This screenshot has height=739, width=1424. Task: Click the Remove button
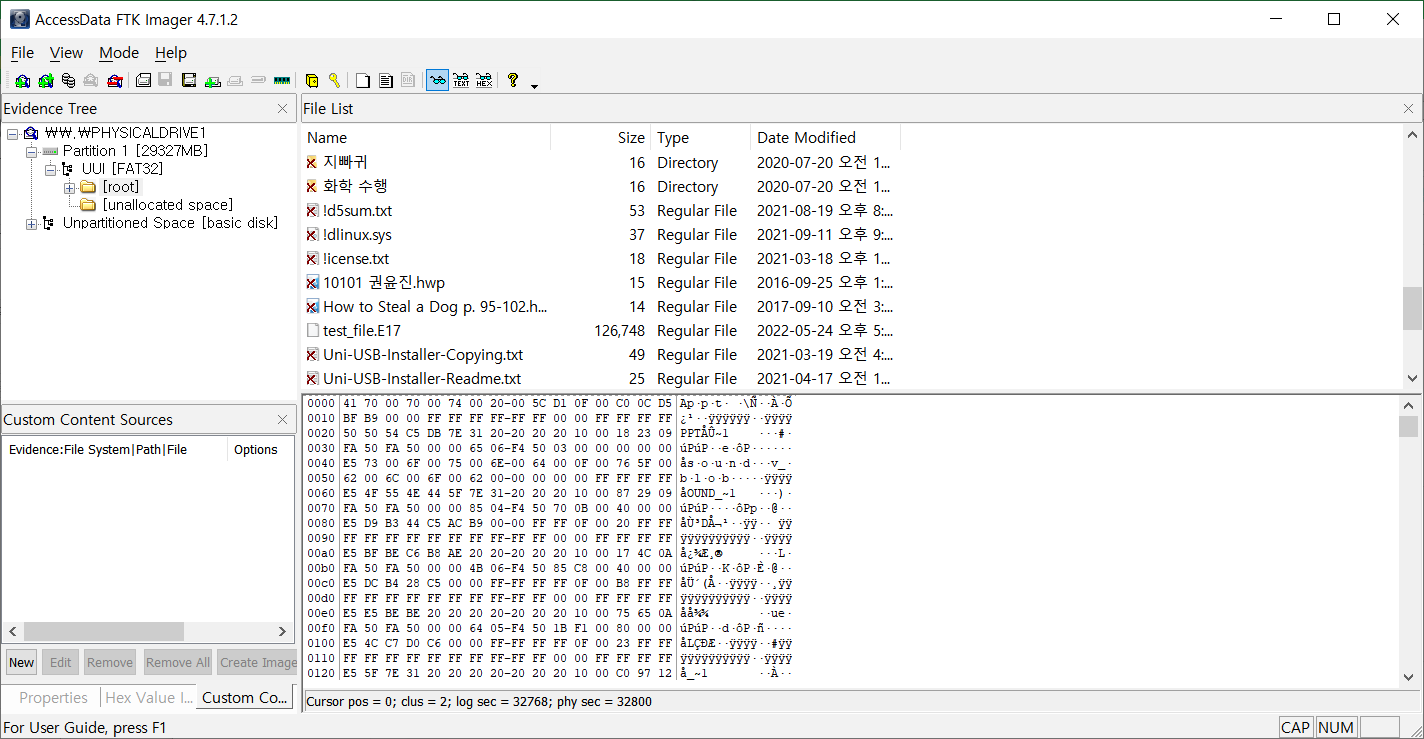click(x=110, y=662)
